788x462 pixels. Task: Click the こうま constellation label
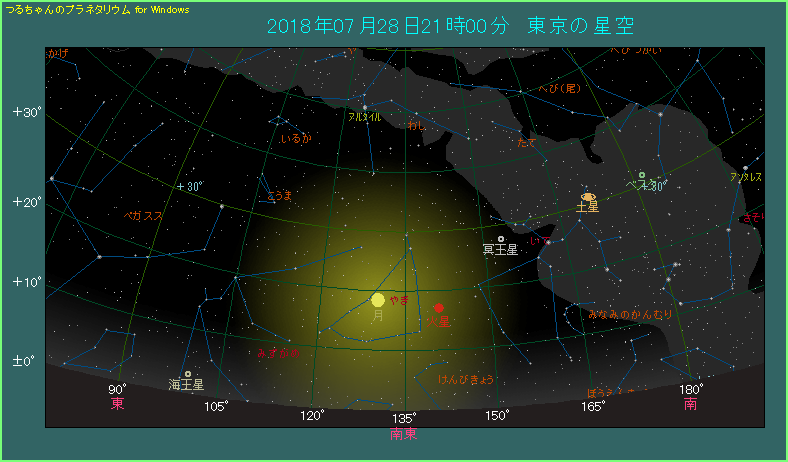pos(279,195)
